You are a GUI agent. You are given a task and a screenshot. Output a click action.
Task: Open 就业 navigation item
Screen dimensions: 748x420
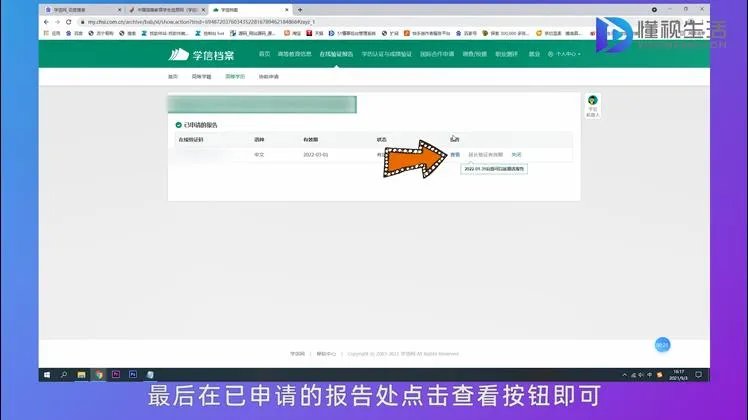point(534,54)
